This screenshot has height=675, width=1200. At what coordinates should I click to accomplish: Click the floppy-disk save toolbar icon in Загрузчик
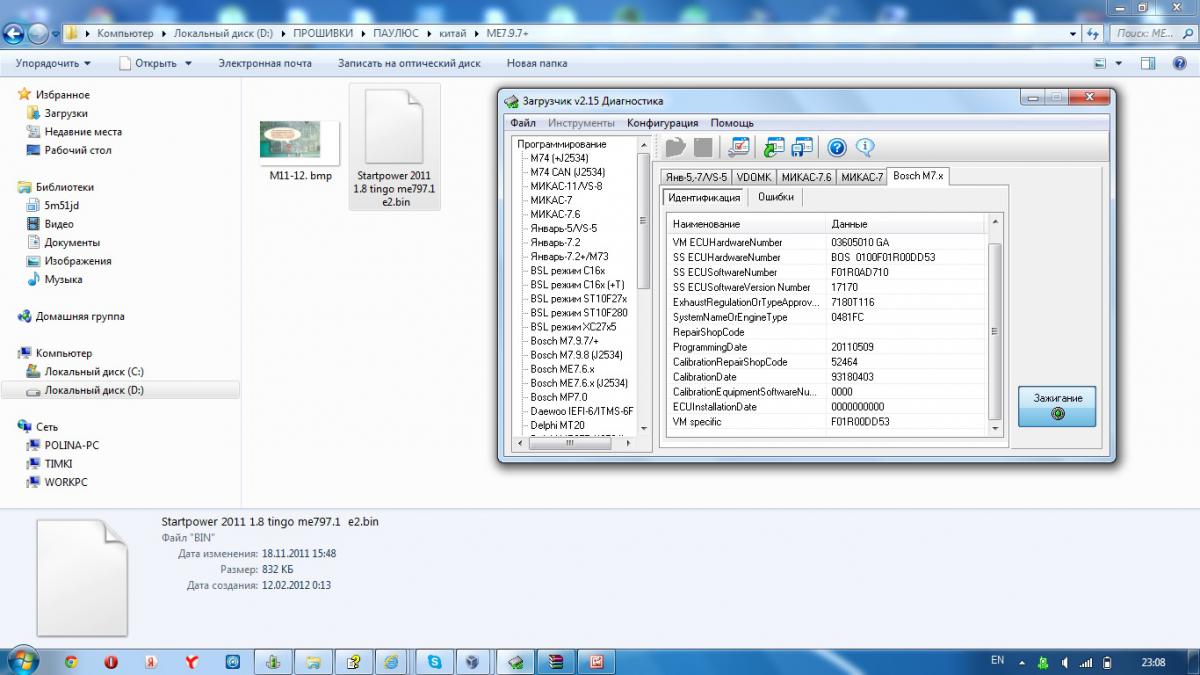pyautogui.click(x=802, y=148)
